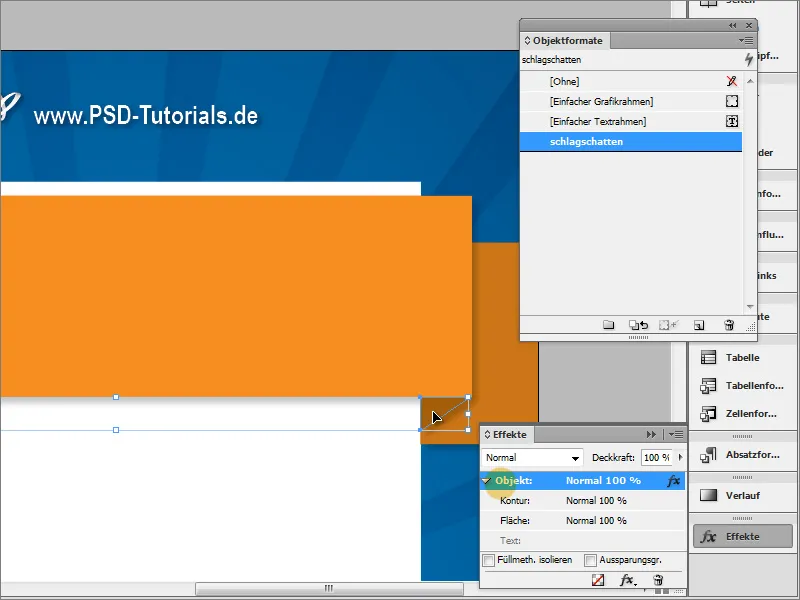
Task: Select the [Einfacher Textrahmen] style
Action: [x=631, y=121]
